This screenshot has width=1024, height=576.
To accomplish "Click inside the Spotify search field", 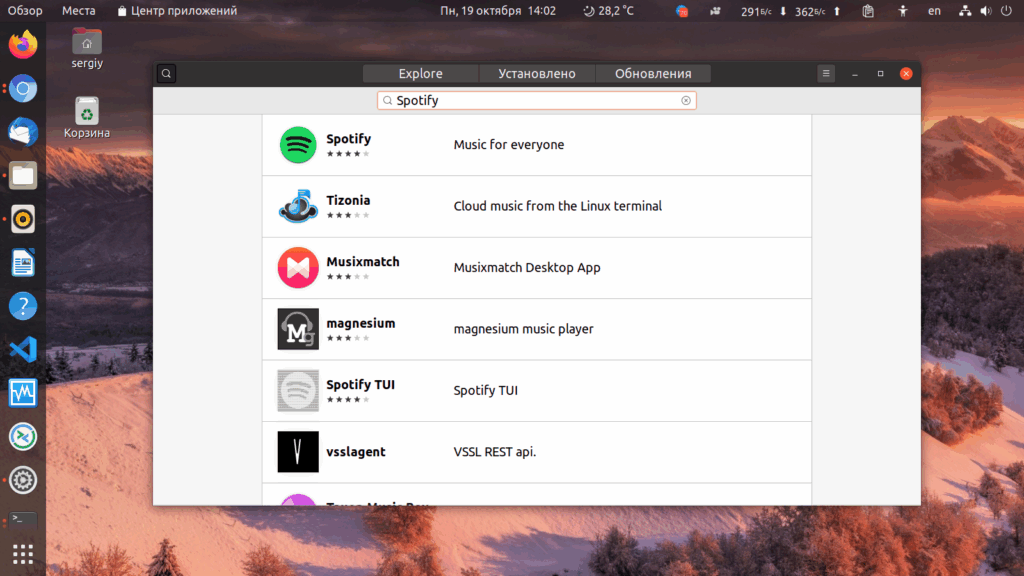I will 537,101.
